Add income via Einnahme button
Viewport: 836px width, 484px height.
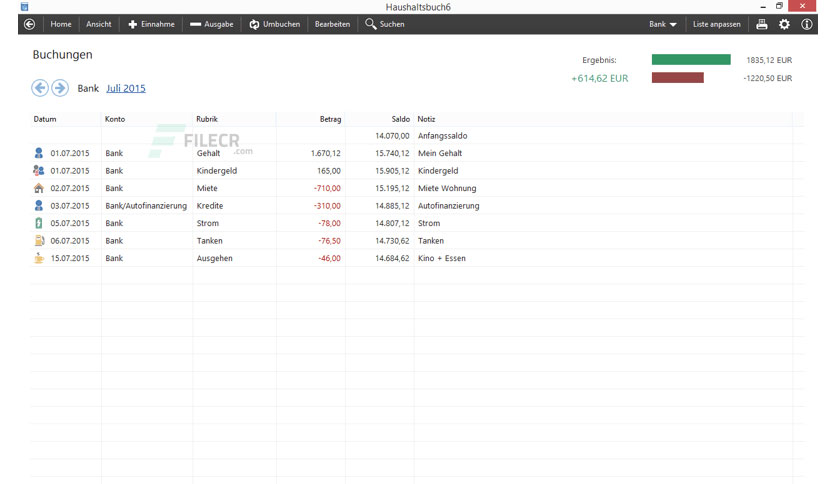click(151, 24)
